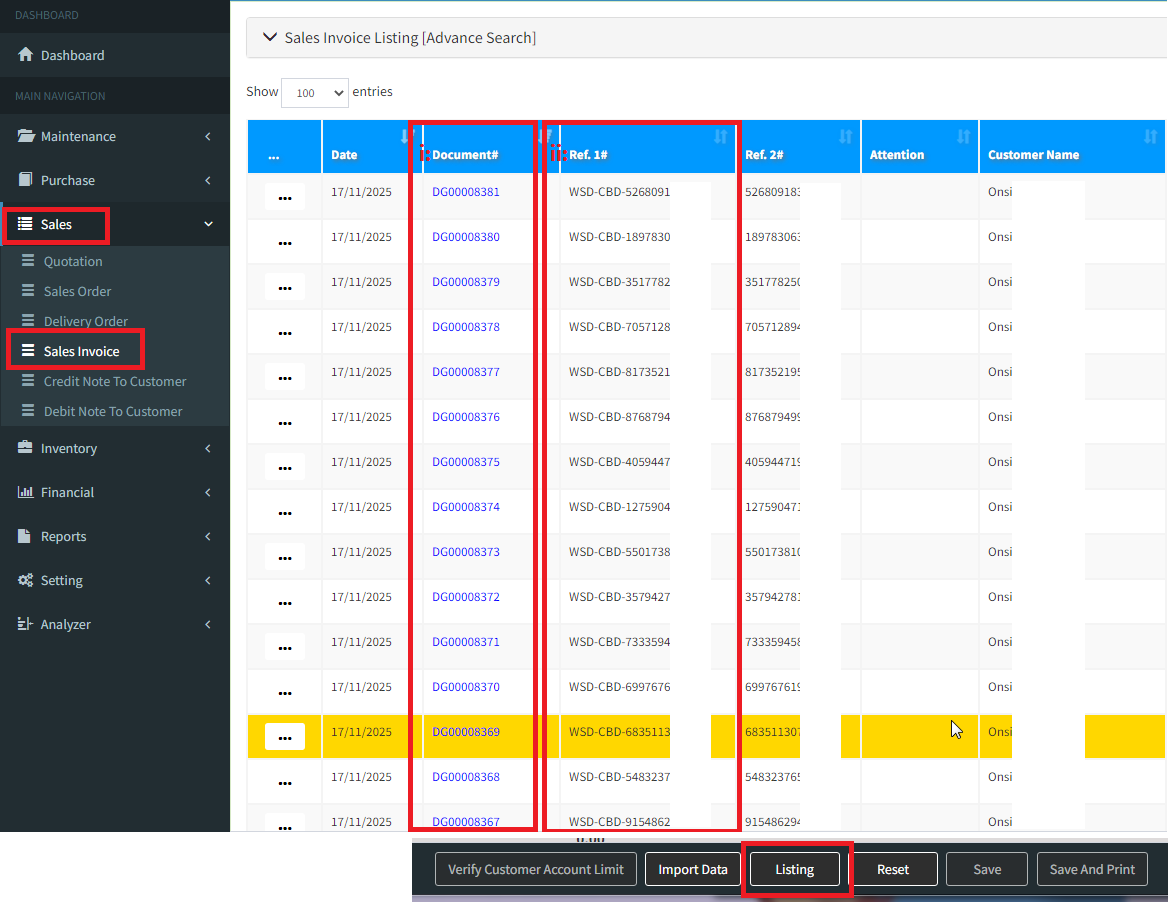This screenshot has width=1170, height=904.
Task: Click the Inventory briefcase icon
Action: (x=26, y=448)
